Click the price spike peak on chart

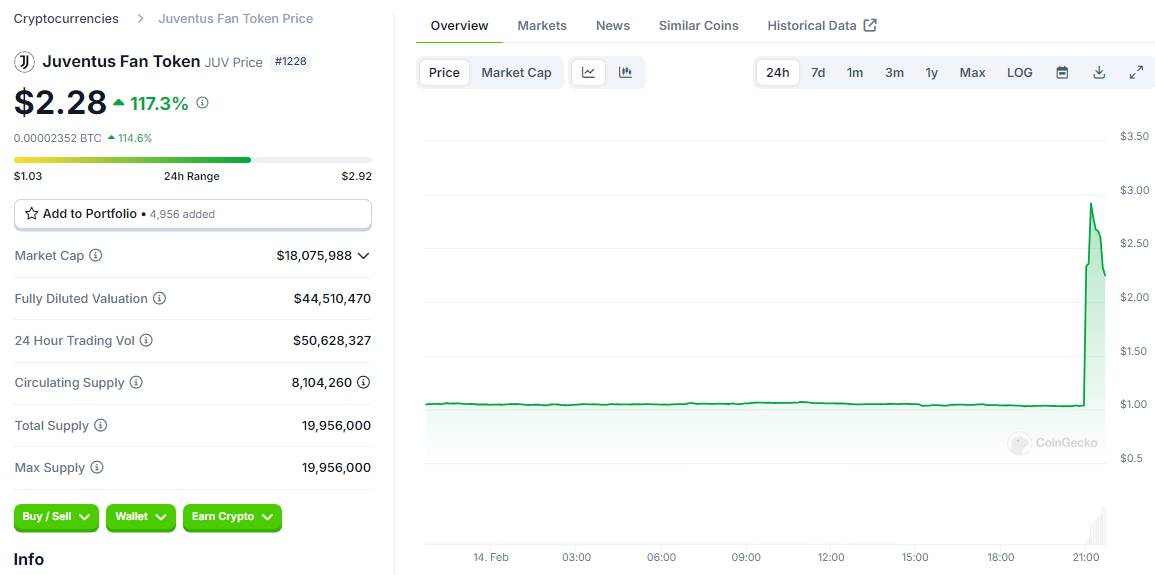[x=1091, y=203]
